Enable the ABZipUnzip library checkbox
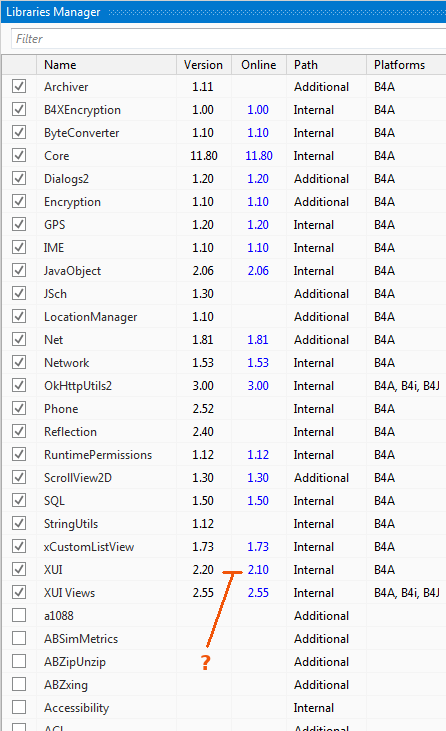This screenshot has width=446, height=731. (x=19, y=661)
